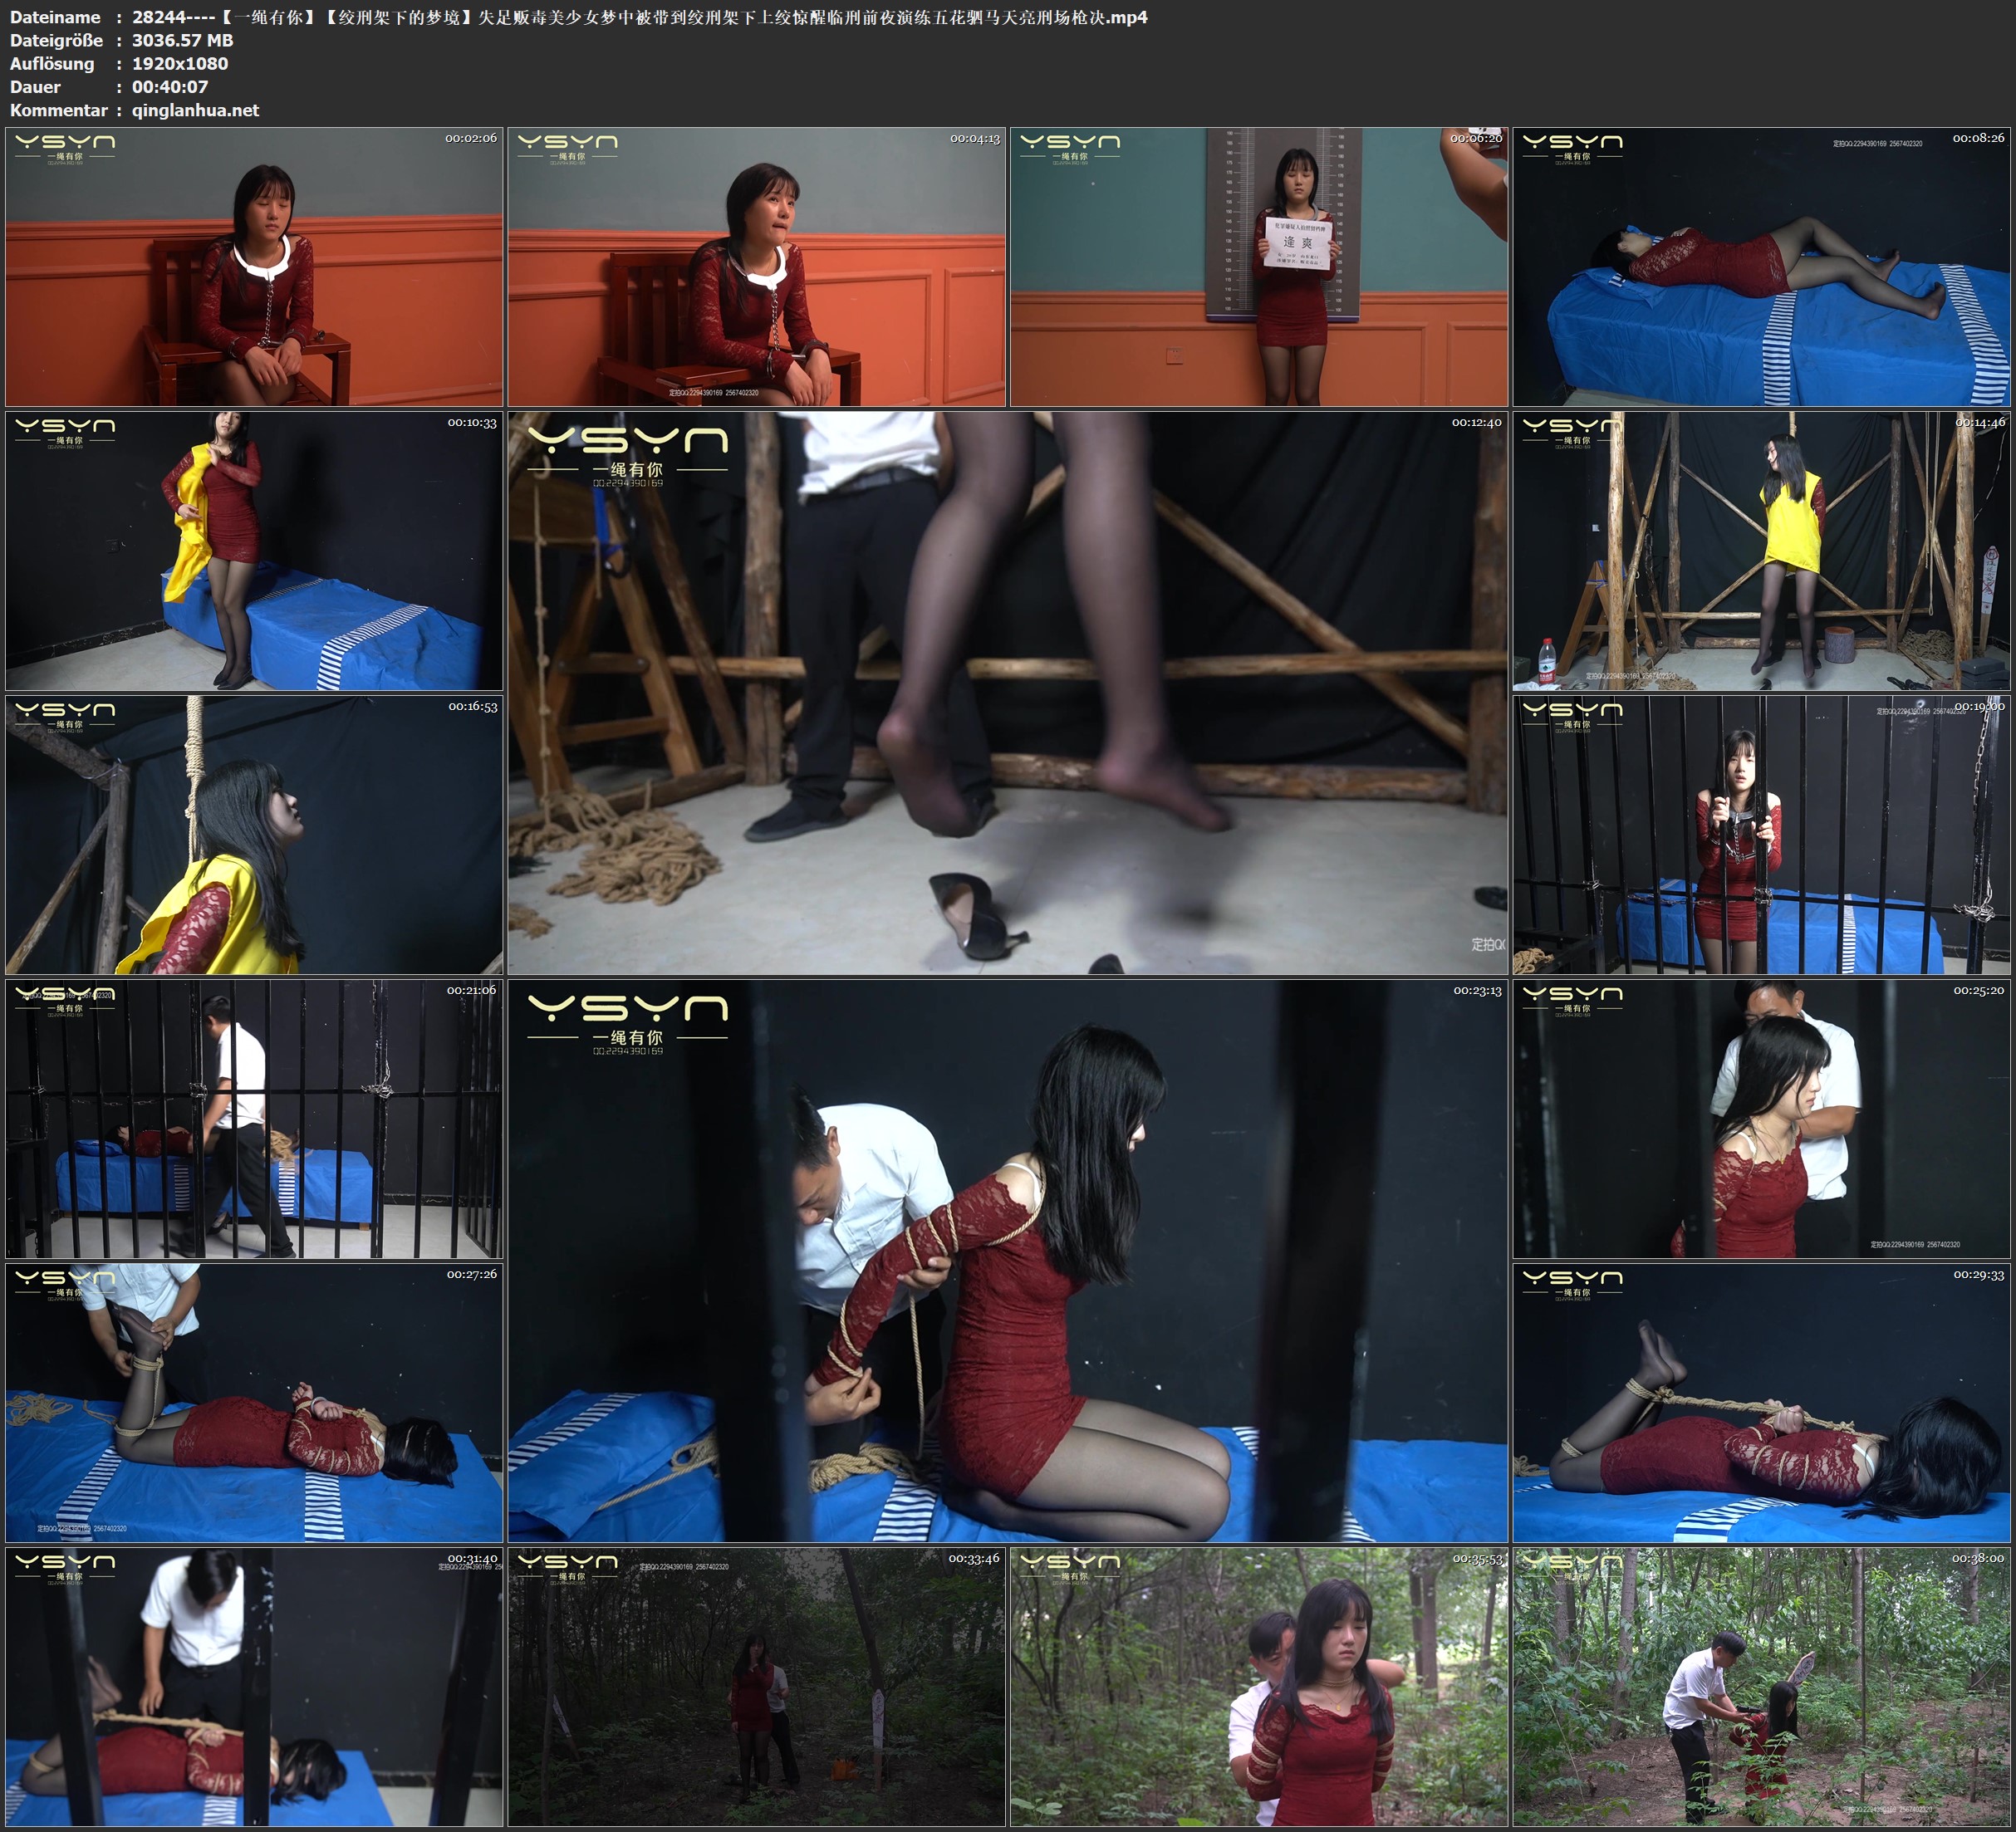Click the Dateiname filename text
This screenshot has height=1832, width=2016.
[x=640, y=17]
